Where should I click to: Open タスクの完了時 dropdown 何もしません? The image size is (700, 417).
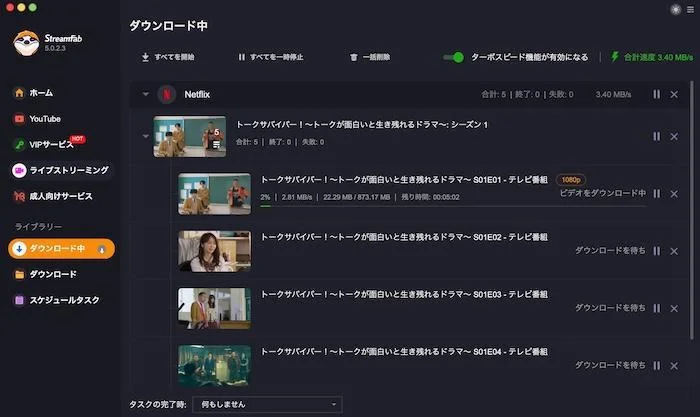point(267,404)
